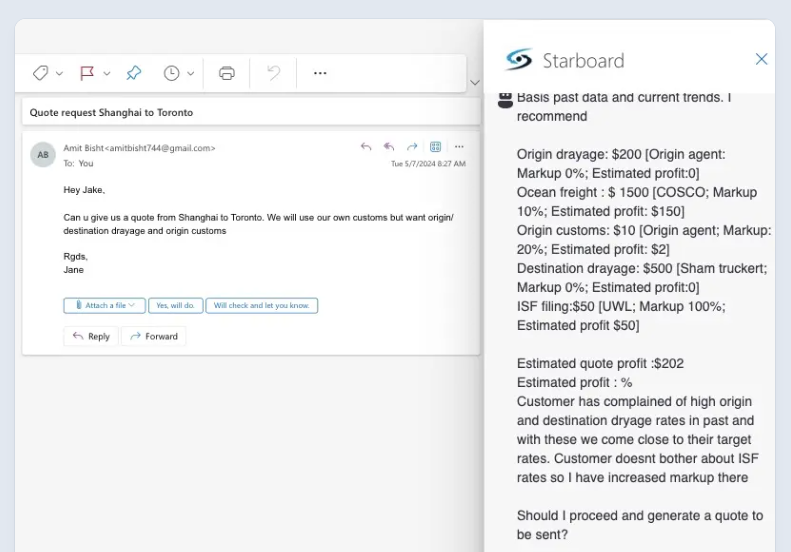Flag this email with the red flag
The height and width of the screenshot is (552, 791).
(x=87, y=73)
